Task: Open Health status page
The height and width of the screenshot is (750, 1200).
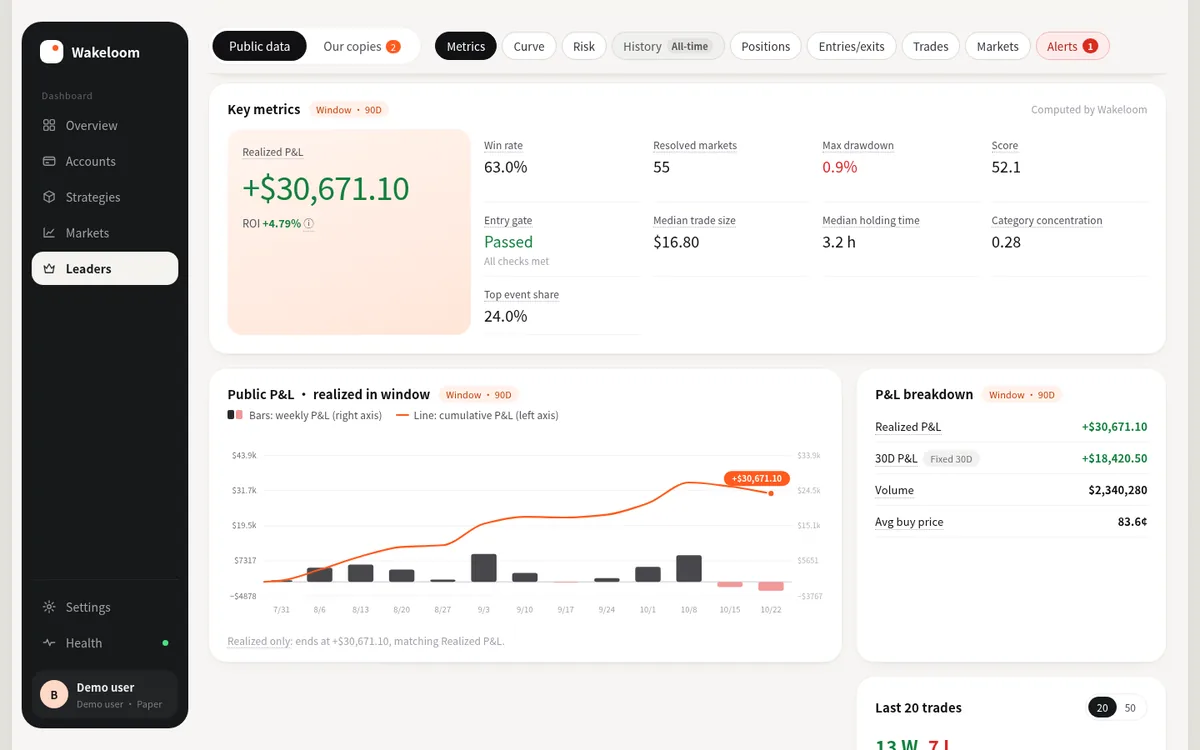Action: tap(105, 643)
